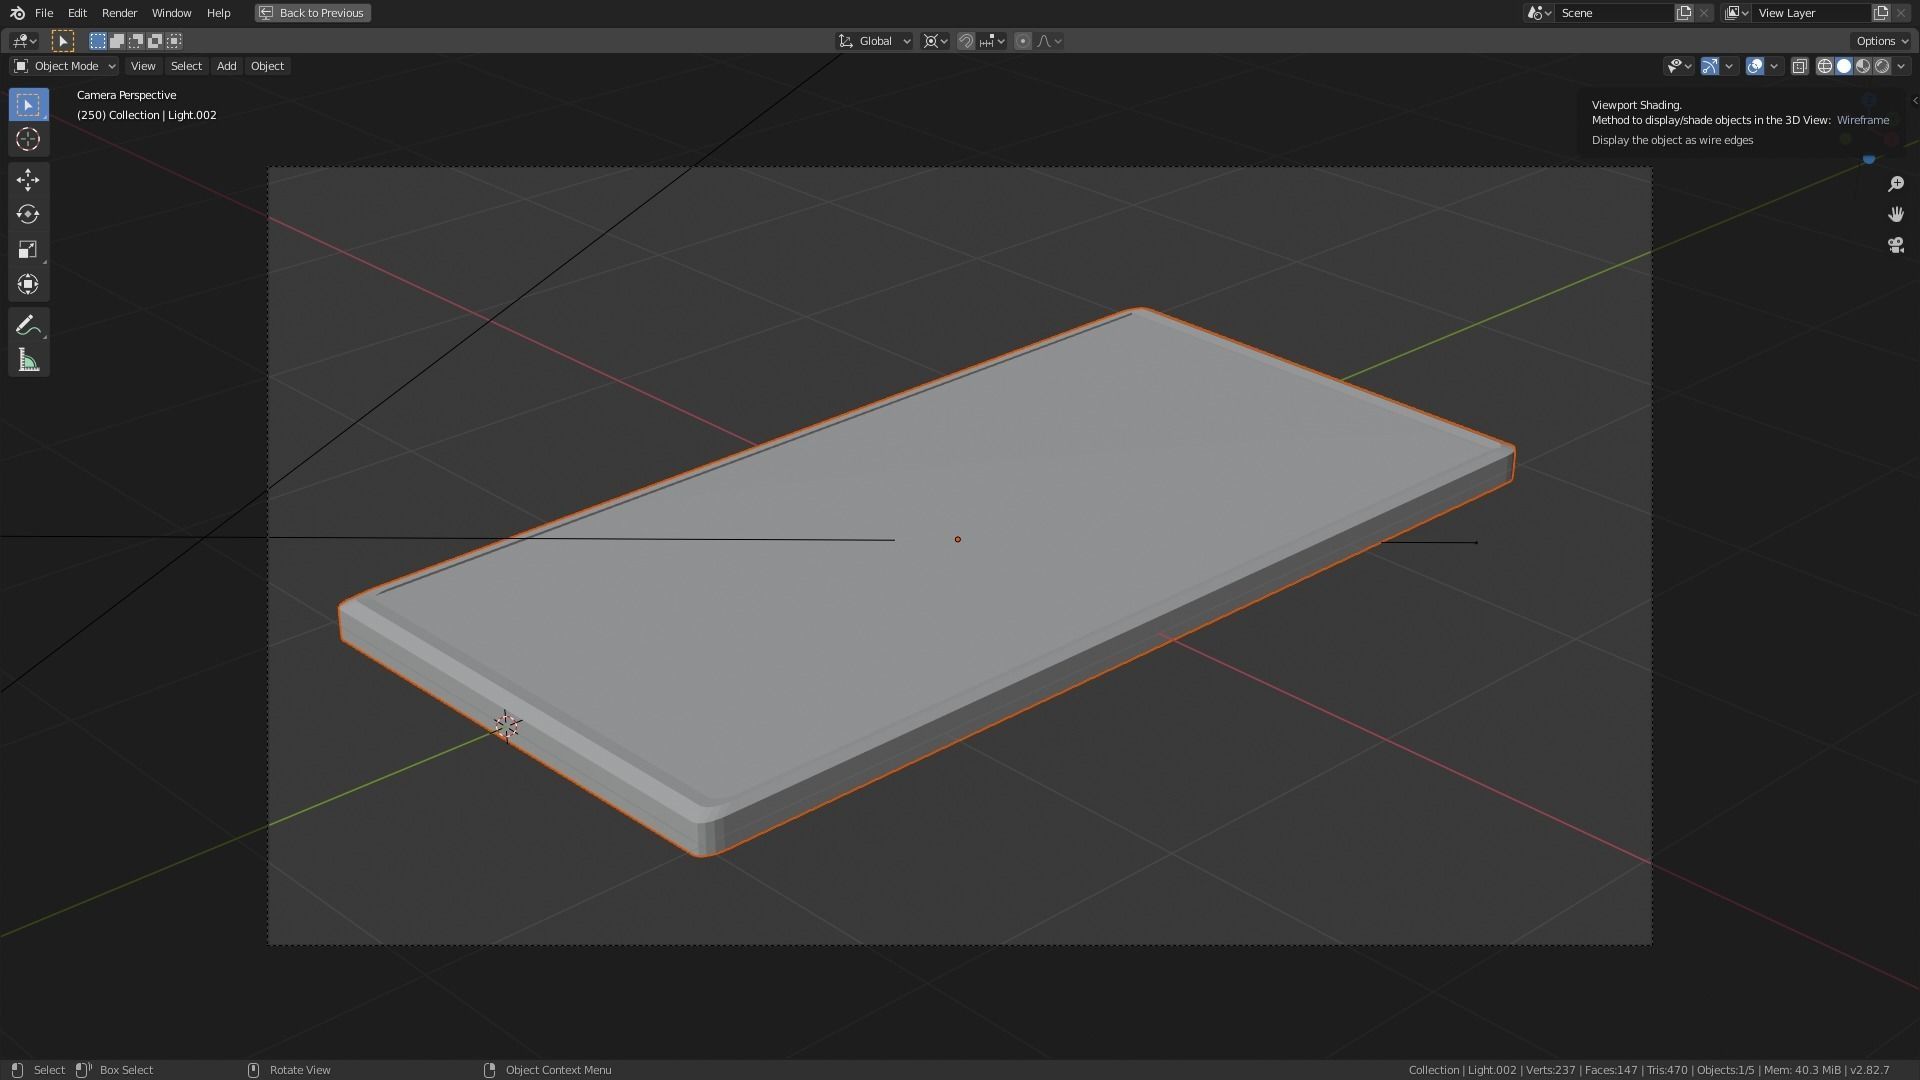
Task: Toggle viewport gizmos display
Action: [x=1710, y=66]
